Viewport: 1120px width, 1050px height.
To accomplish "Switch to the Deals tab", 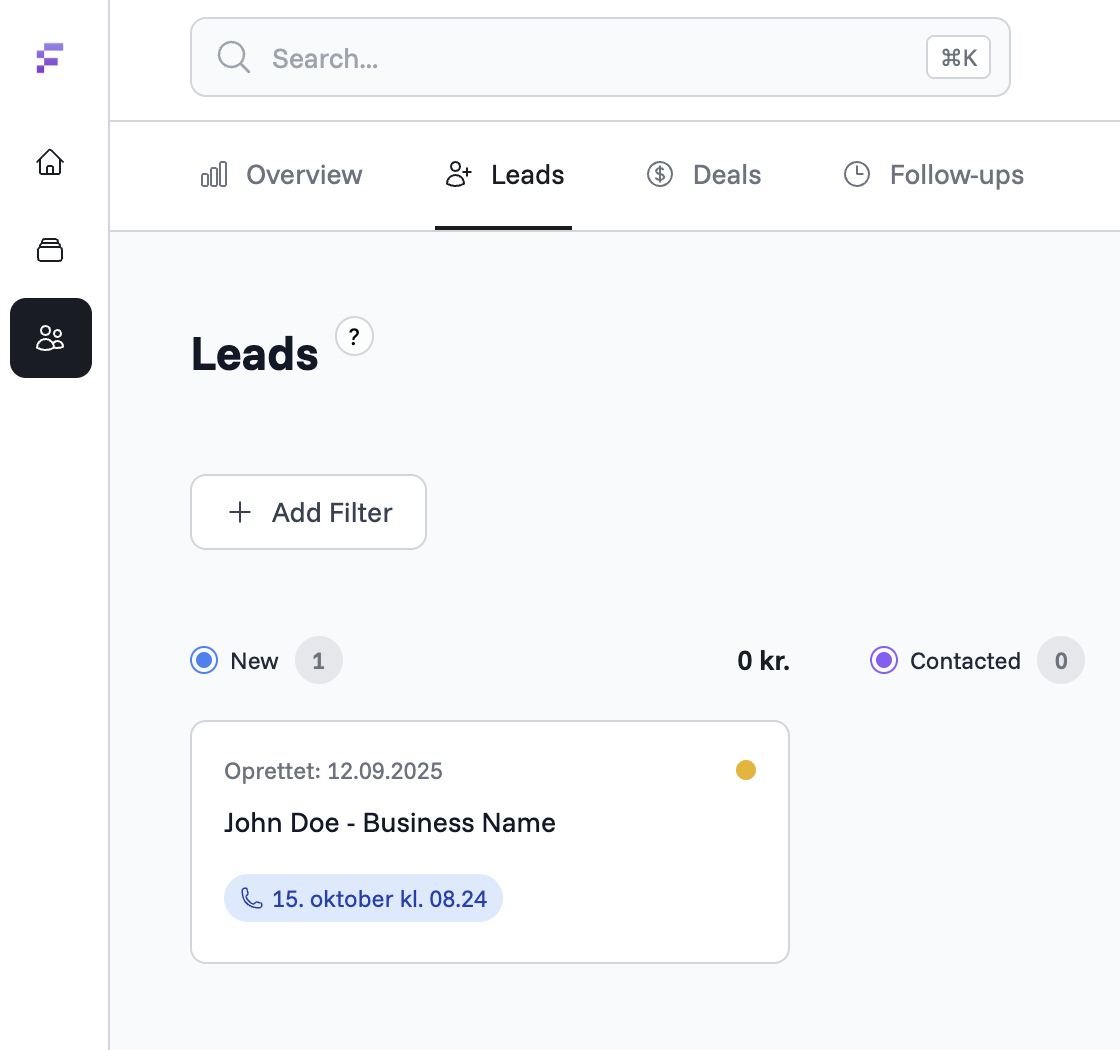I will coord(725,174).
